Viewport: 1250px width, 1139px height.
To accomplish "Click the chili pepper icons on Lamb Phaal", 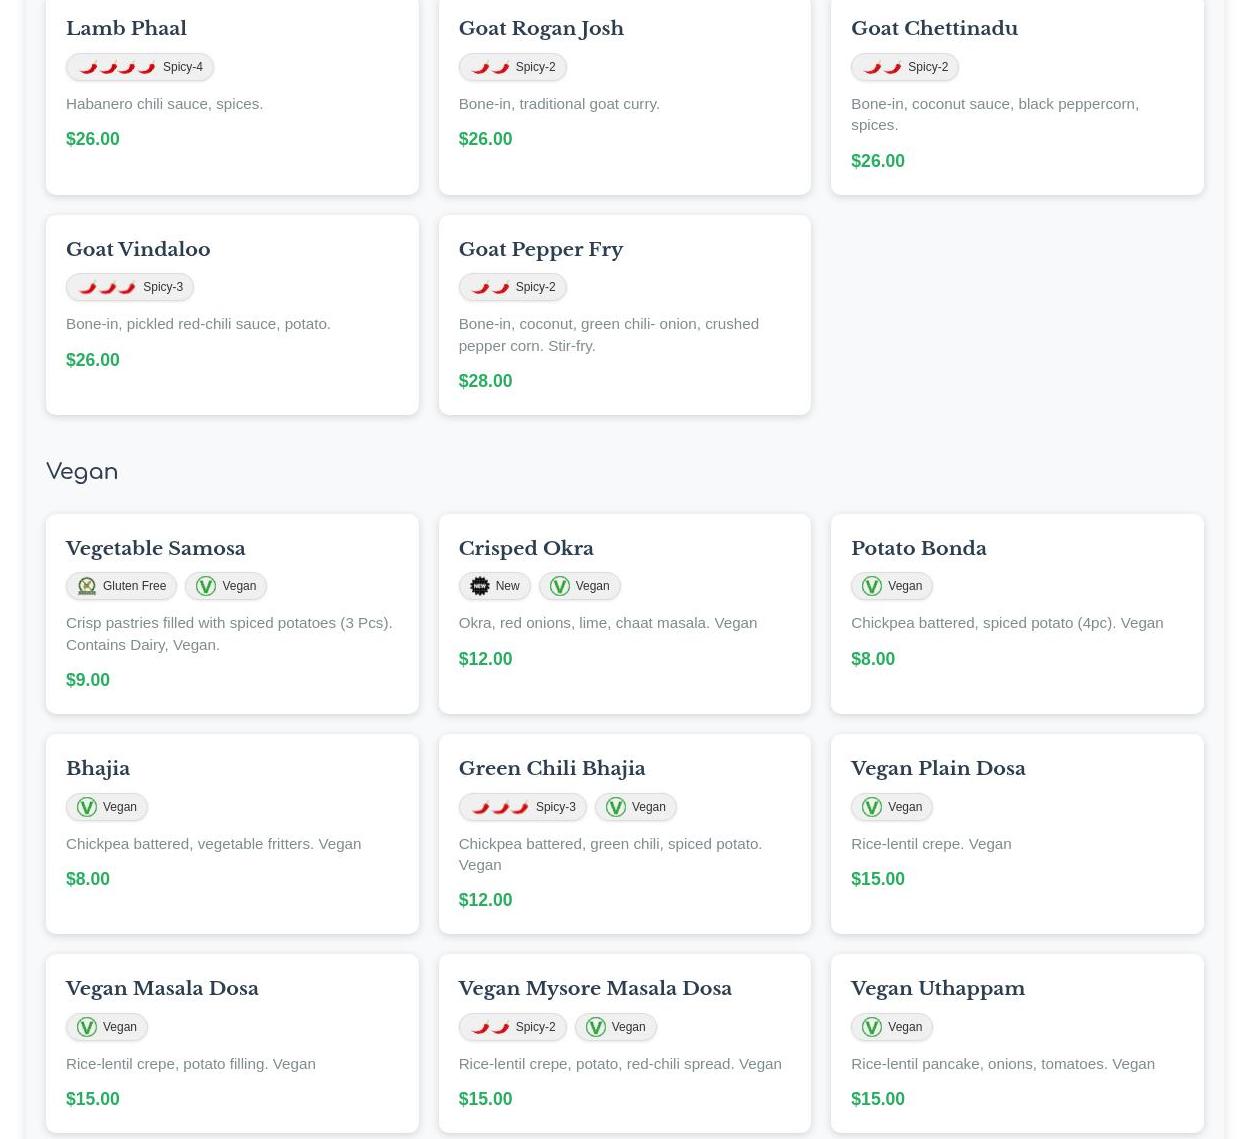I will click(x=117, y=67).
